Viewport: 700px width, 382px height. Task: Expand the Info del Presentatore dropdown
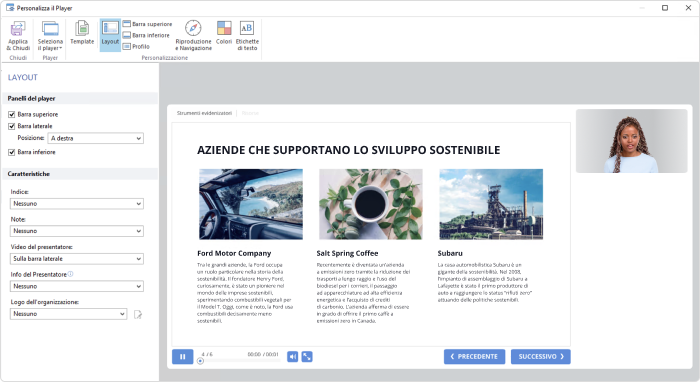coord(77,286)
